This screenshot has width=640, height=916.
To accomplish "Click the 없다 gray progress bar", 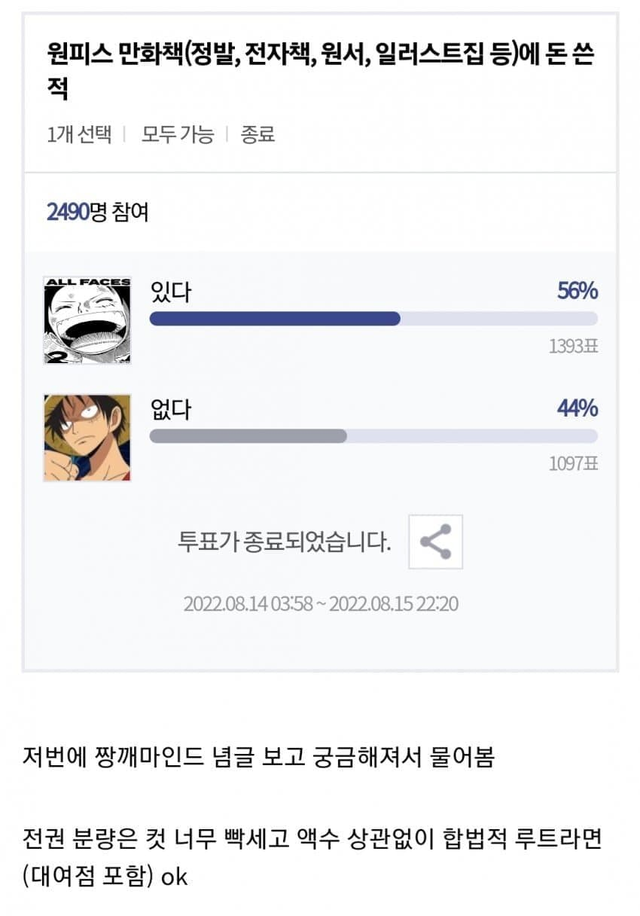I will coord(248,436).
